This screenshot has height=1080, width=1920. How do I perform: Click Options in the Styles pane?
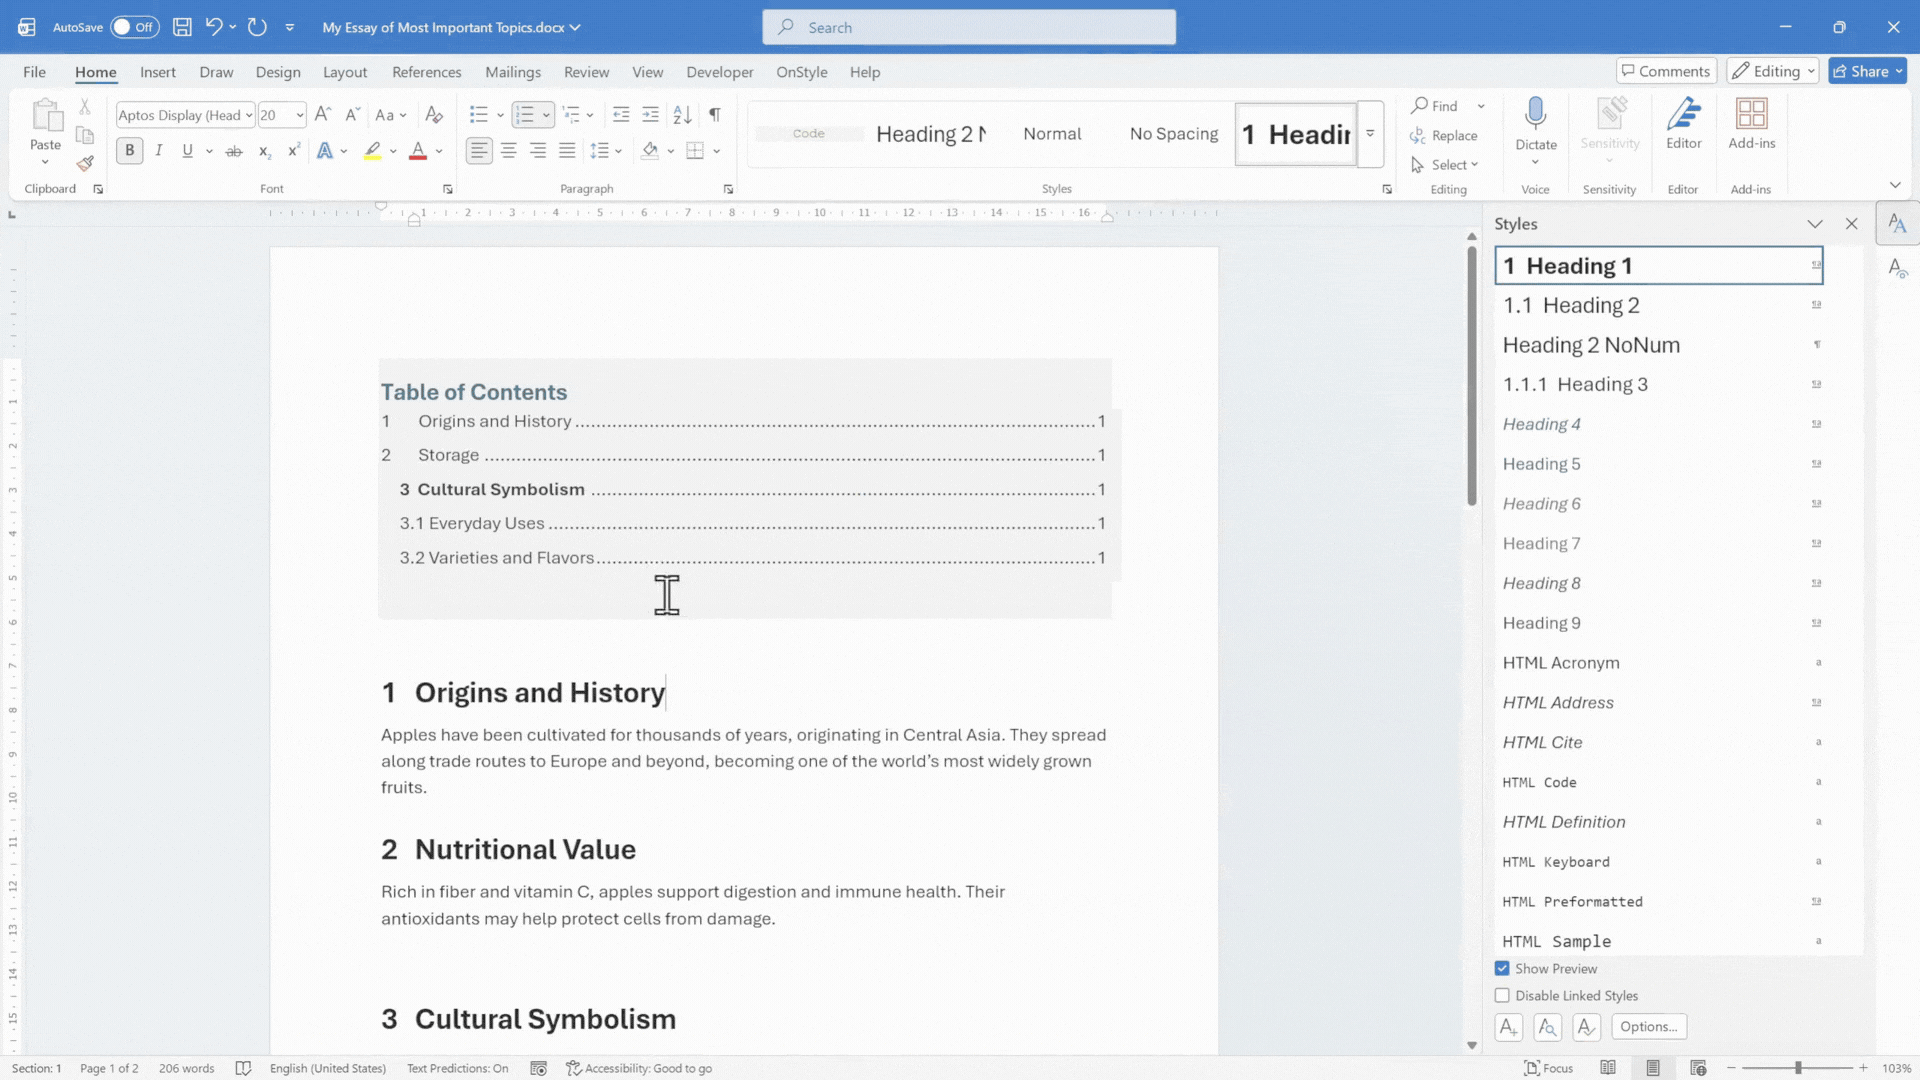point(1648,1027)
